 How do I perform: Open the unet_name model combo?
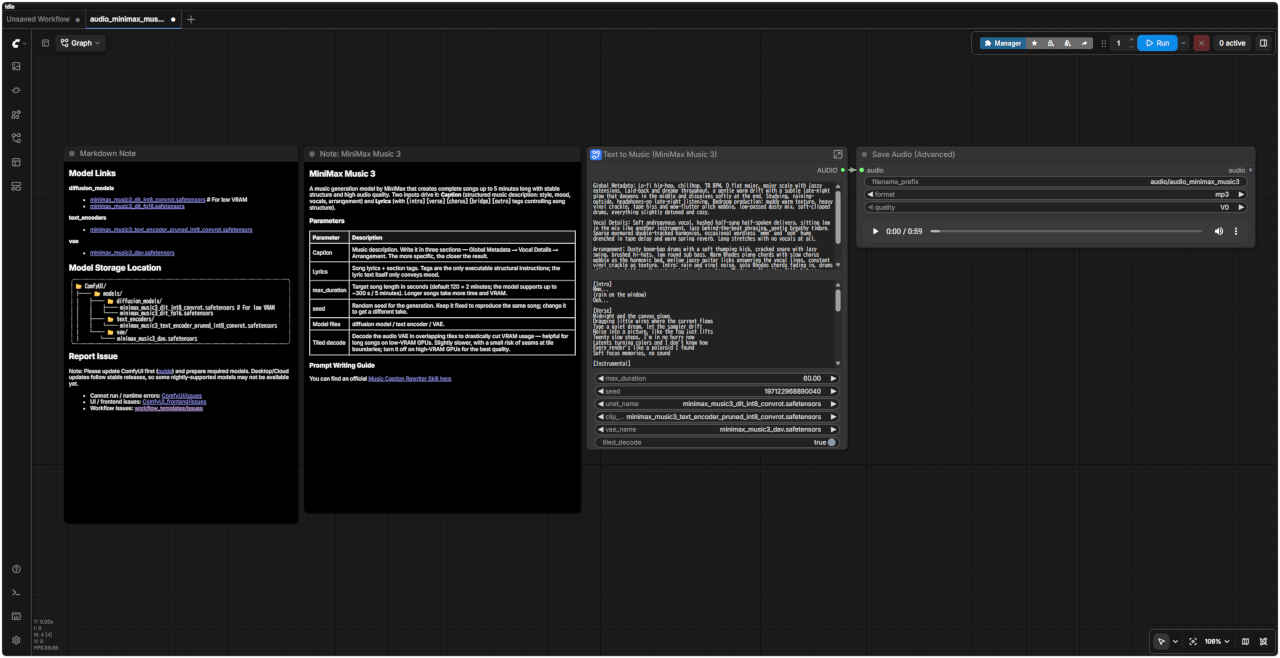(x=717, y=404)
